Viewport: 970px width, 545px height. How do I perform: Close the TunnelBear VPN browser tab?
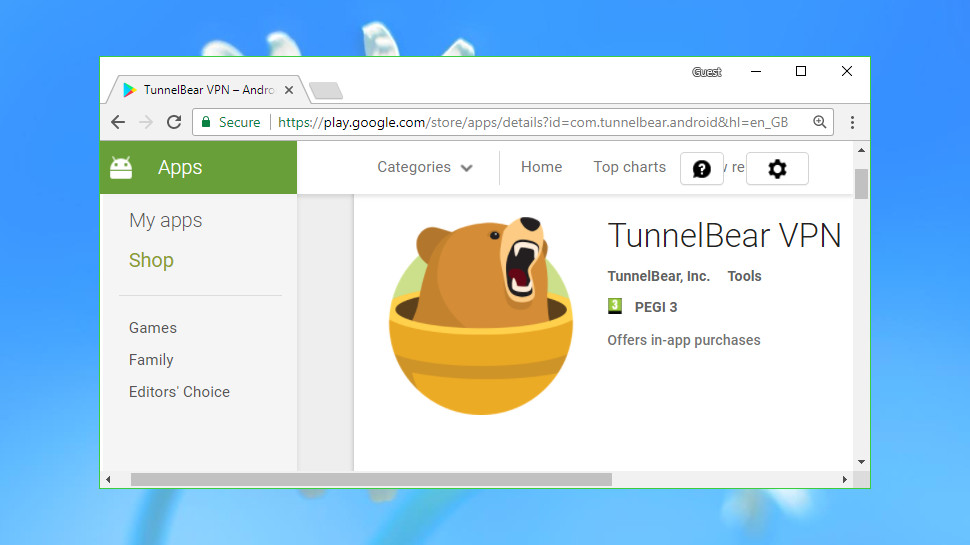pyautogui.click(x=289, y=90)
